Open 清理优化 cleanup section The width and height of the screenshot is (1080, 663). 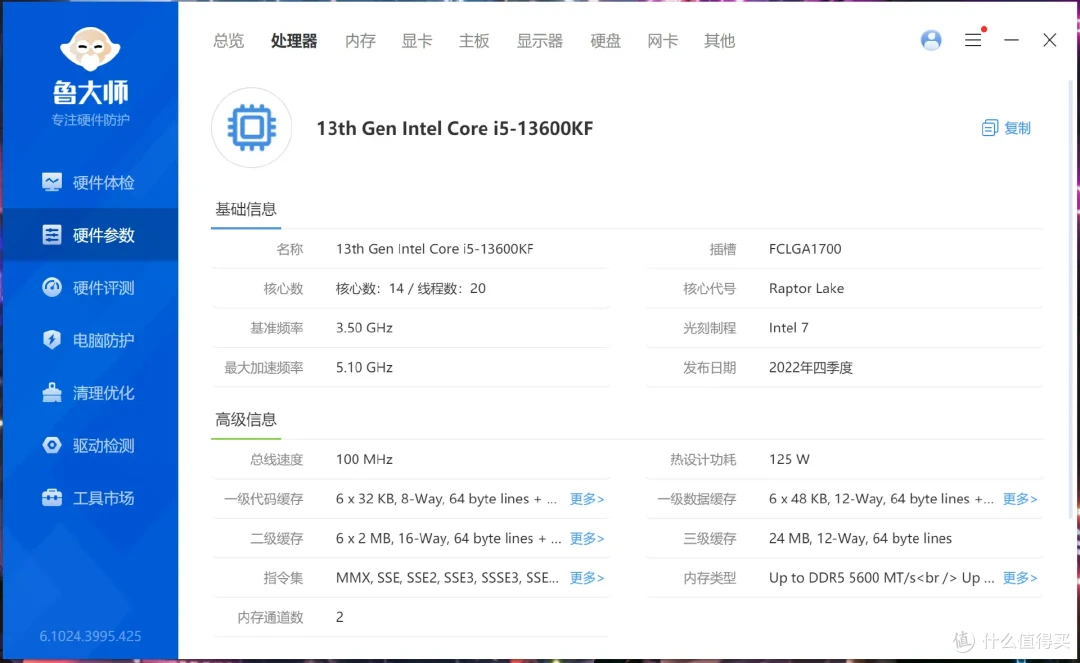click(90, 392)
